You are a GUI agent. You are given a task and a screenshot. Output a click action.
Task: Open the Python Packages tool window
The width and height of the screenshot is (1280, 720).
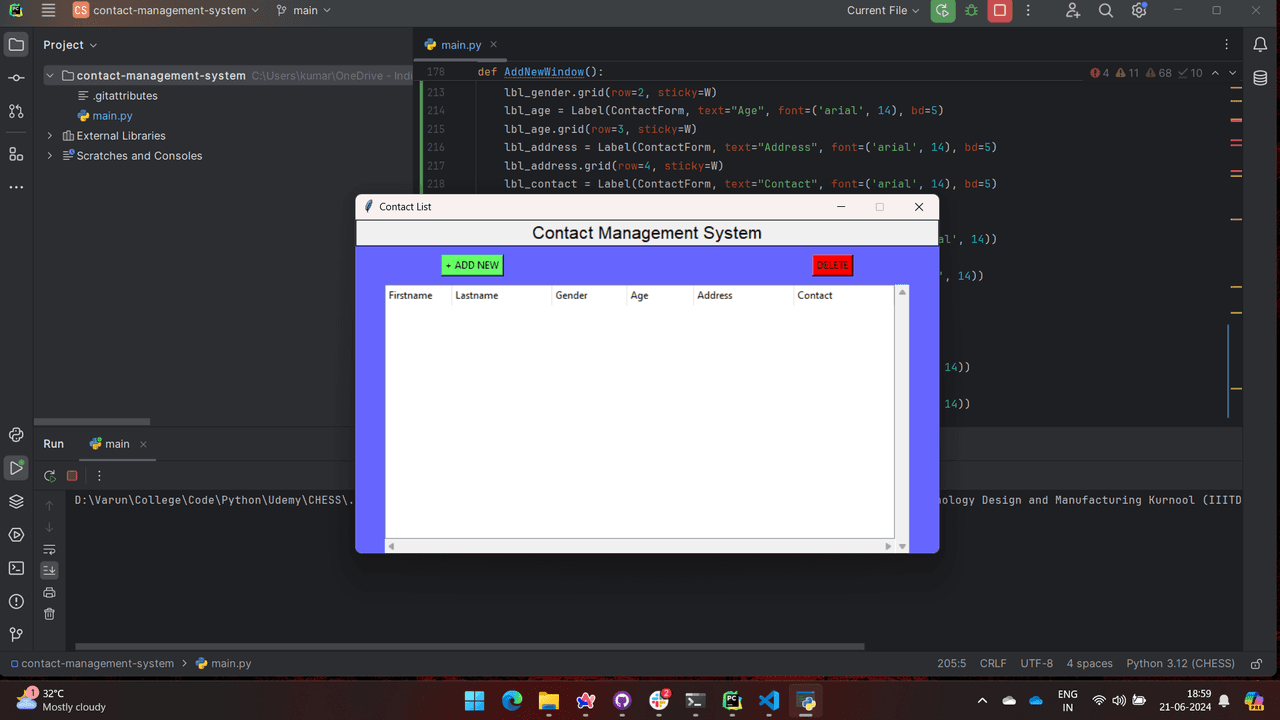pos(16,501)
